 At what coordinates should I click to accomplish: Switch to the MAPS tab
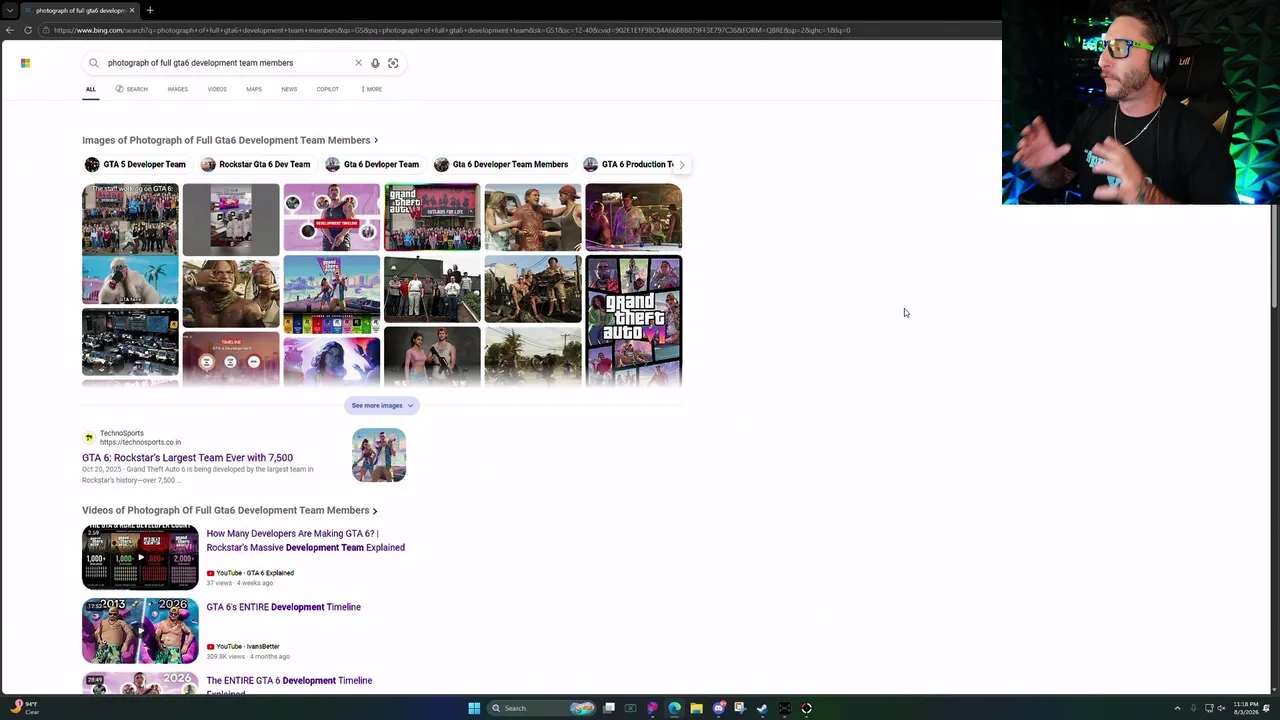(254, 89)
